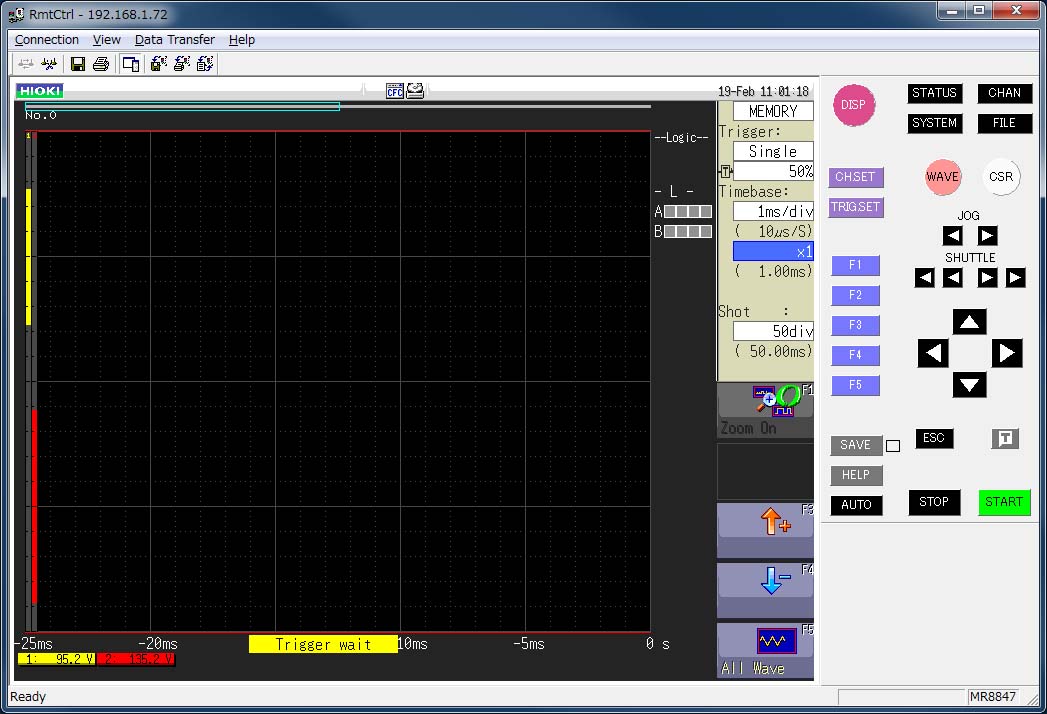Click the STOP button
The image size is (1047, 714).
pos(934,502)
